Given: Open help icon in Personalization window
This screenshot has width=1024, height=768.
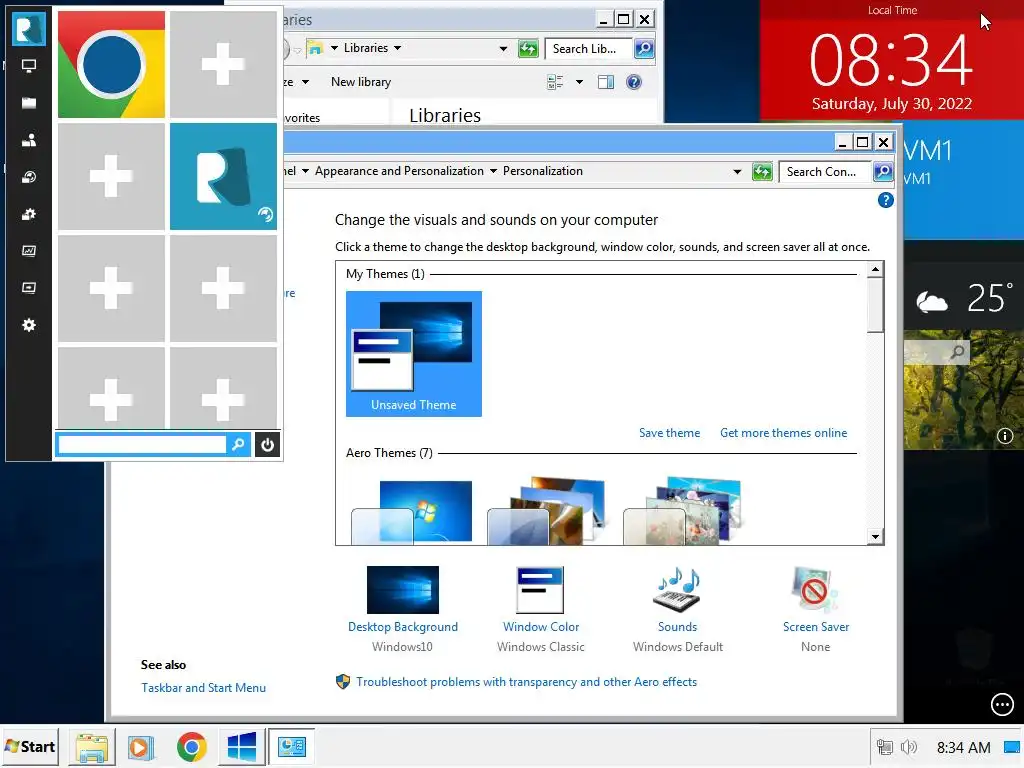Looking at the screenshot, I should (886, 200).
